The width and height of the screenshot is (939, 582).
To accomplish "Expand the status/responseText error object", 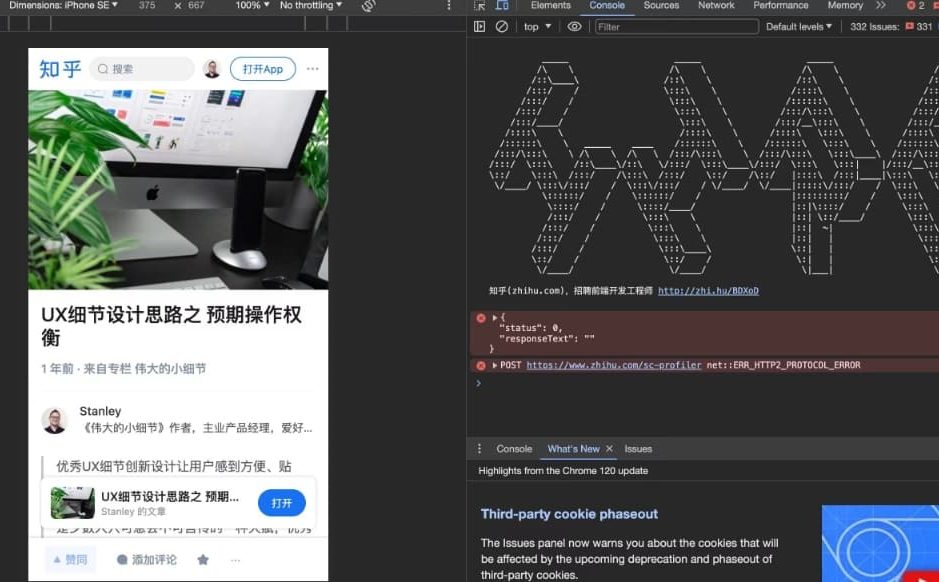I will 495,317.
